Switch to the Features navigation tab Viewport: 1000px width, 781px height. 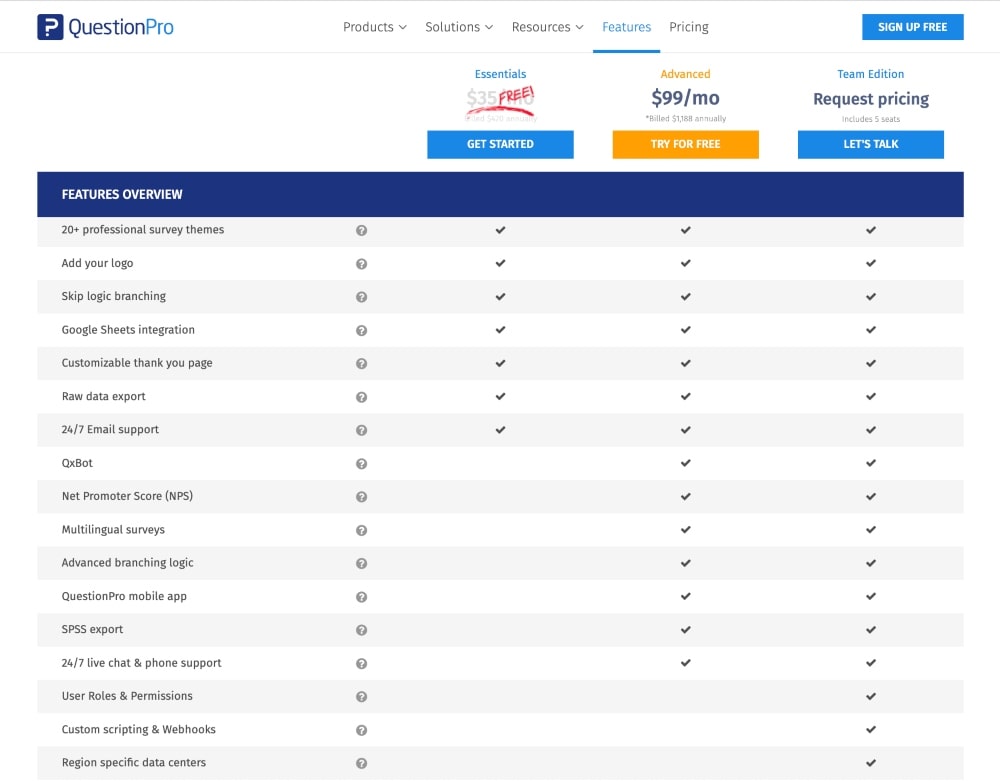tap(626, 27)
